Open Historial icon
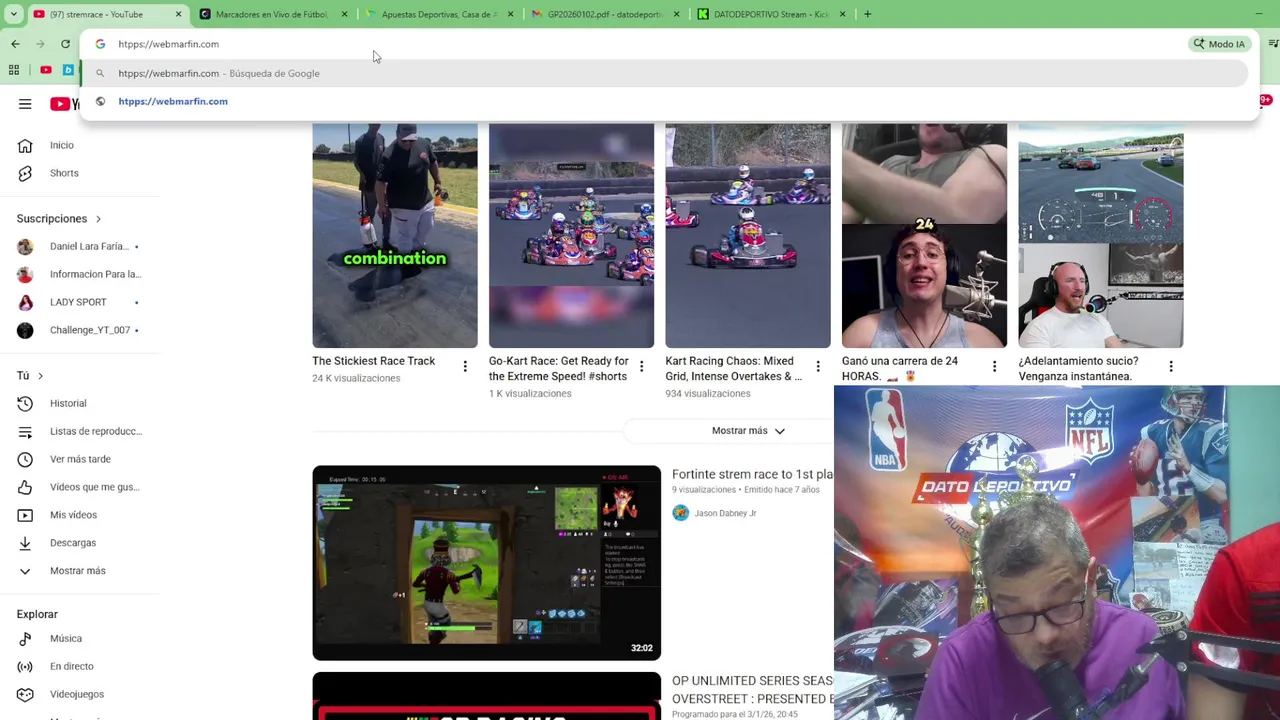The image size is (1280, 720). coord(25,403)
